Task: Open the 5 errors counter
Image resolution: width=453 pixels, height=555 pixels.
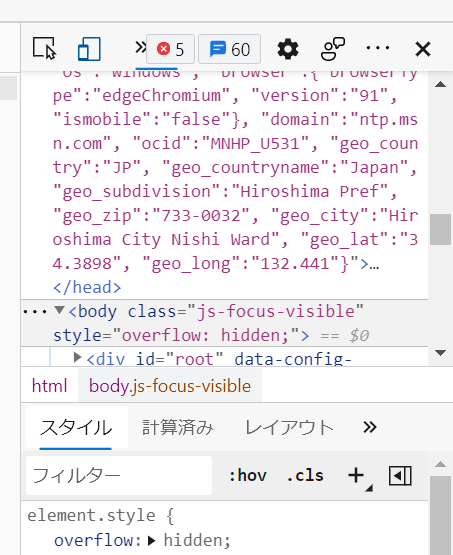Action: click(x=171, y=49)
